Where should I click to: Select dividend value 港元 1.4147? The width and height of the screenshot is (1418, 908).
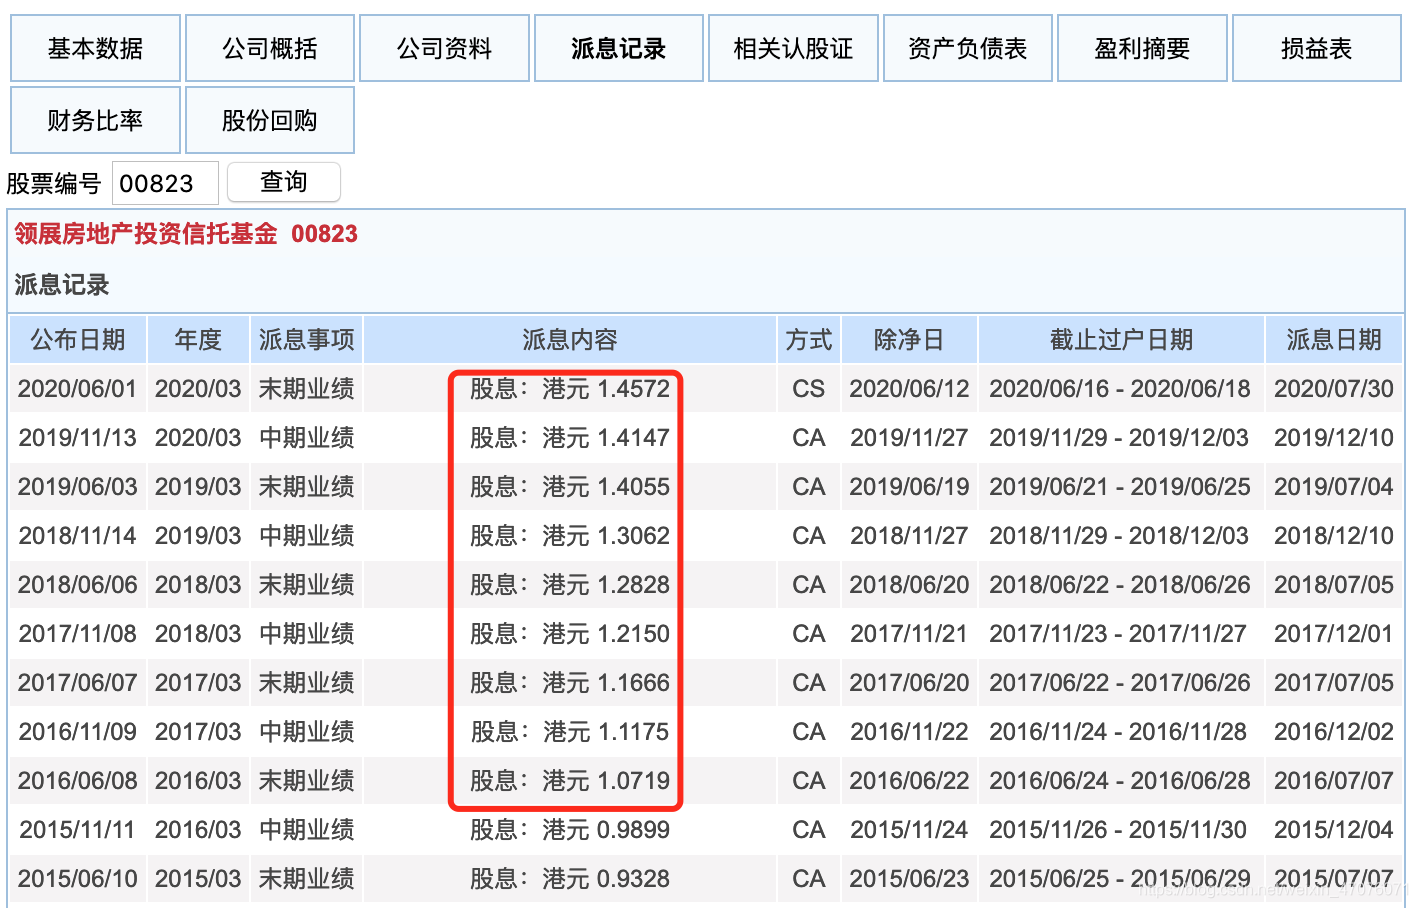coord(606,438)
